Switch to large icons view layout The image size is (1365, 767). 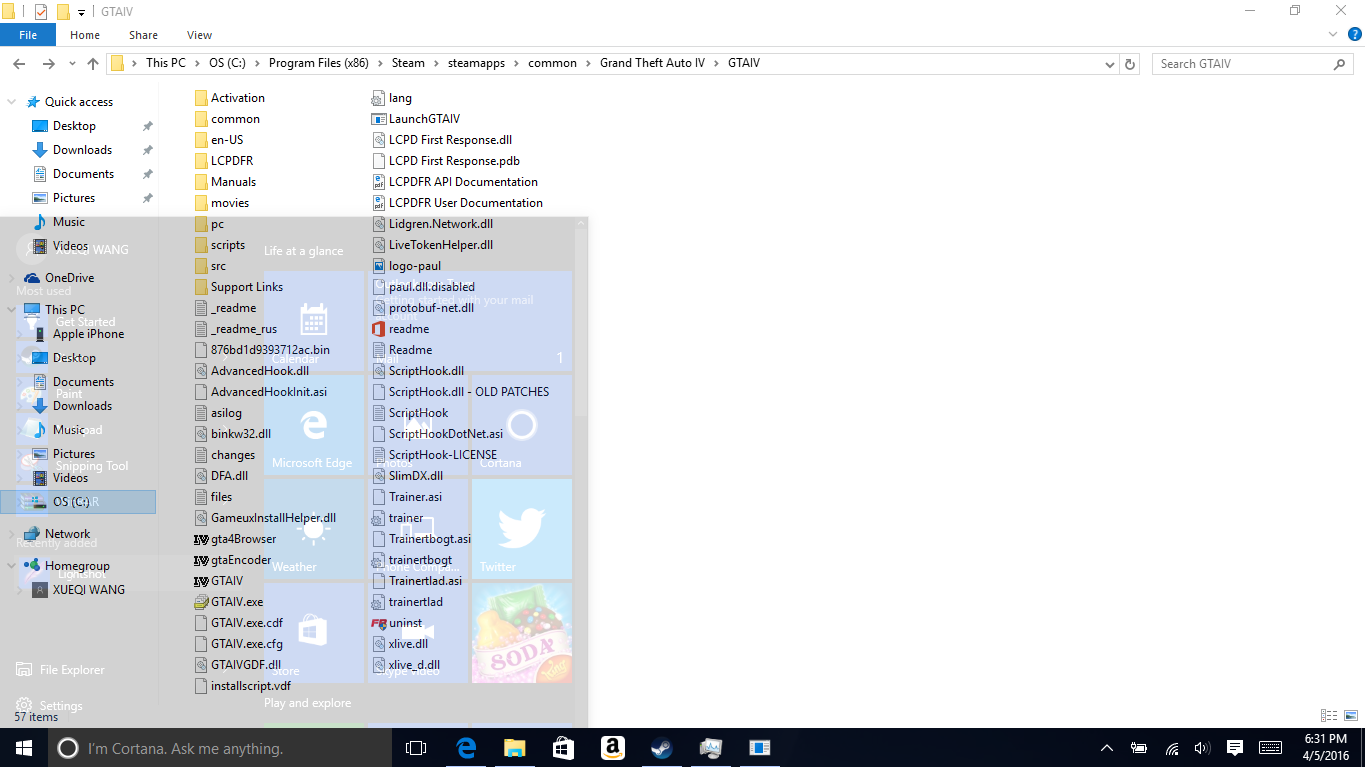1350,716
